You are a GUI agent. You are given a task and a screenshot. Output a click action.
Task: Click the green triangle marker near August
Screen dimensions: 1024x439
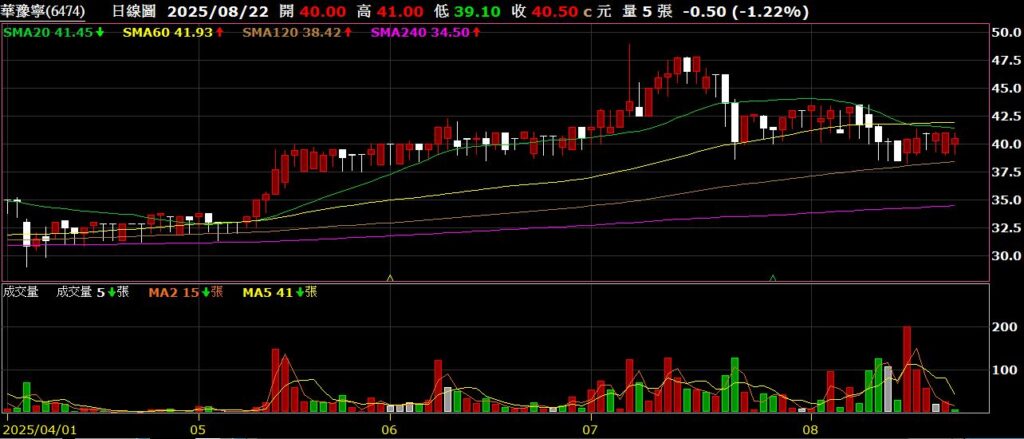[773, 276]
